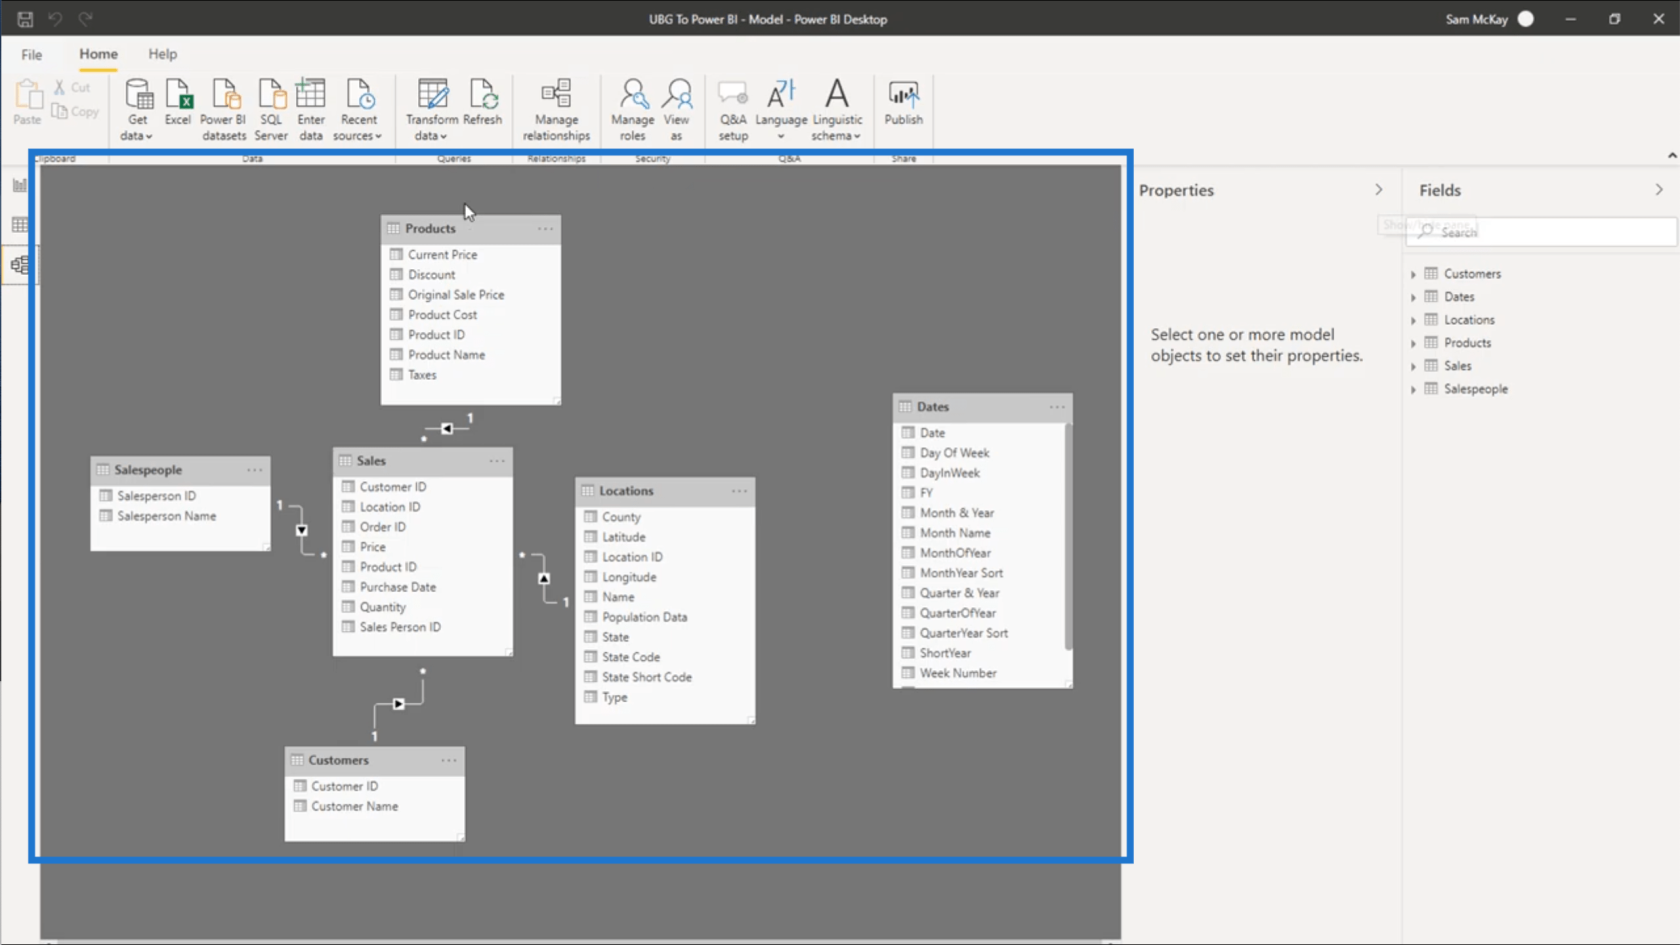Click the Dates table vertical scrollbar

pyautogui.click(x=1068, y=537)
